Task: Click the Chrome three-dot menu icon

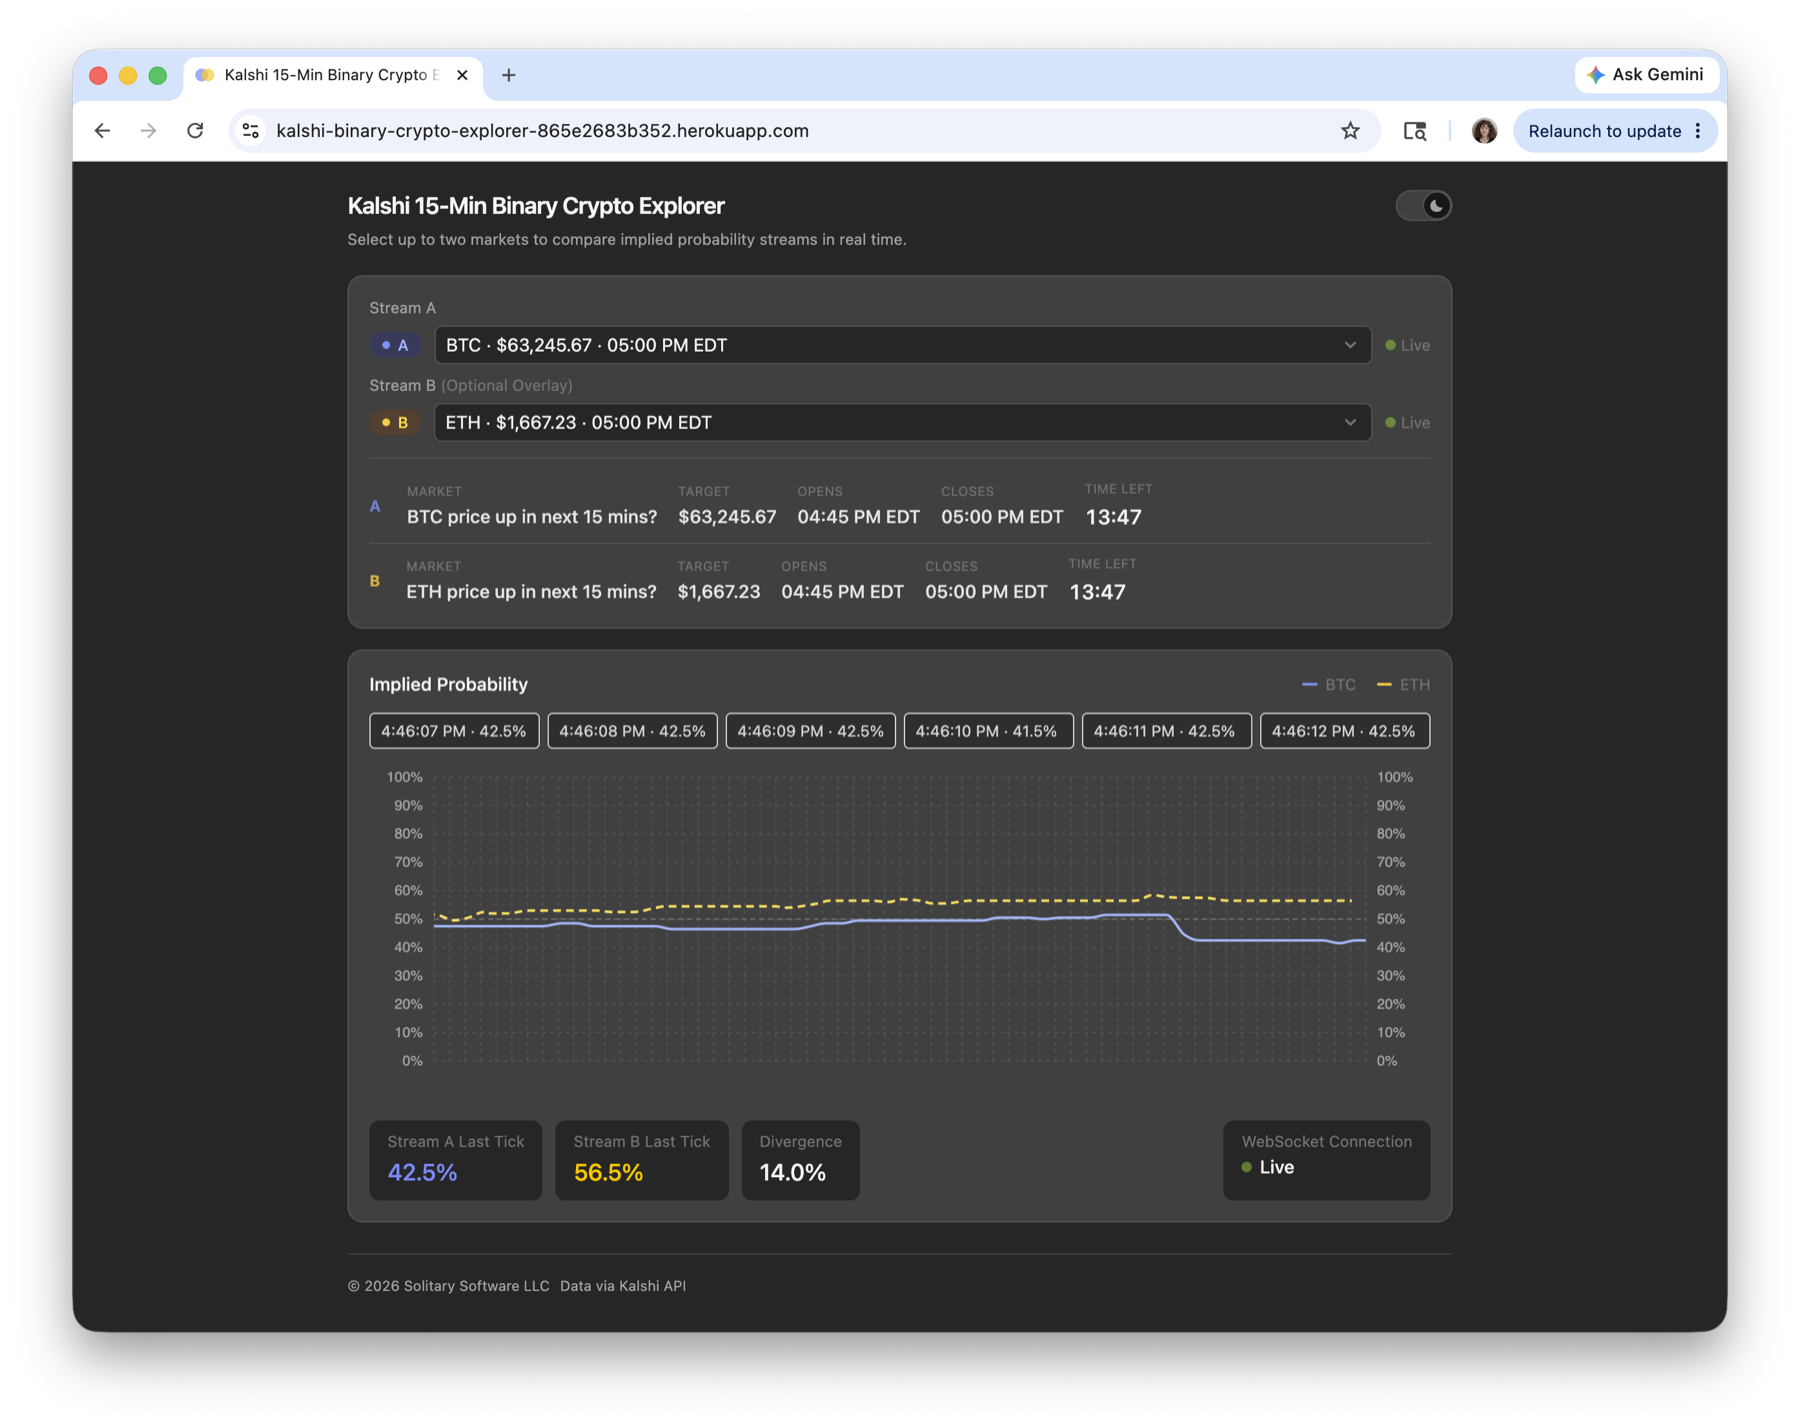Action: pyautogui.click(x=1698, y=131)
